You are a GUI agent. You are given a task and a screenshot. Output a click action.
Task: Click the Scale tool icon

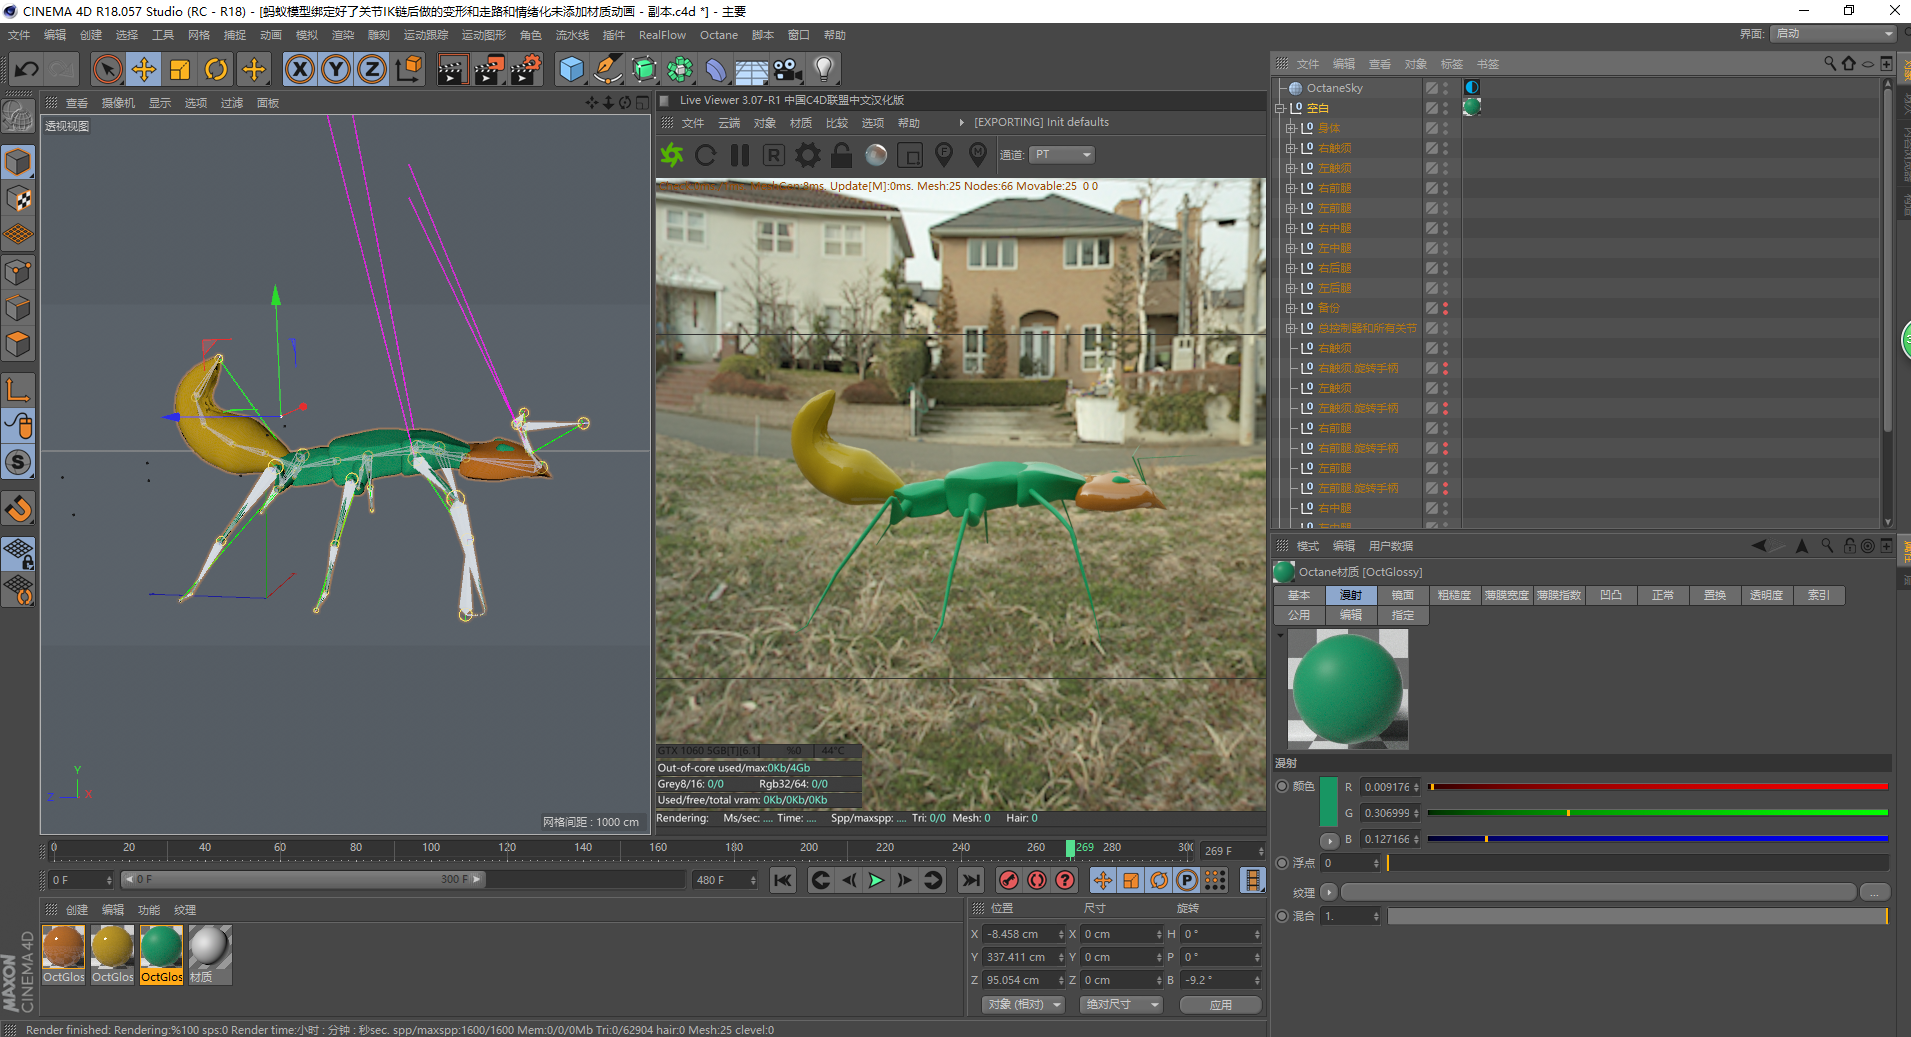[x=180, y=69]
